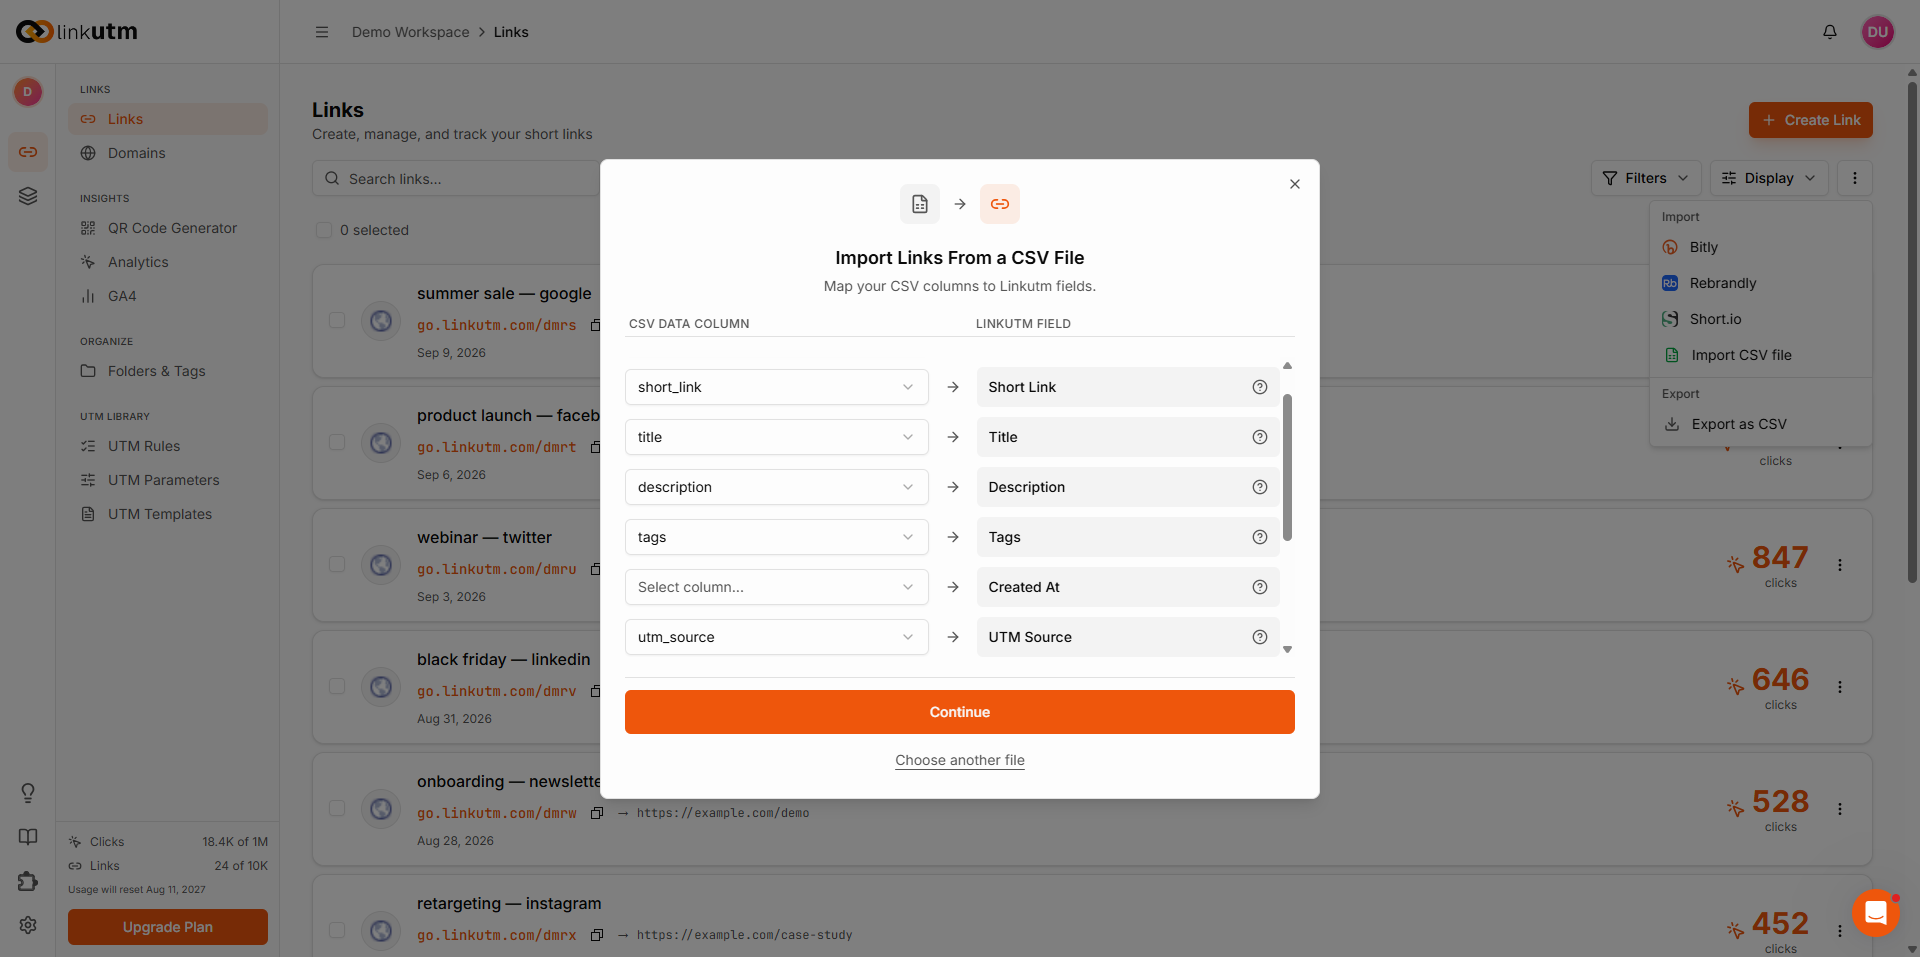Click the settings gear icon in left rail

(28, 925)
